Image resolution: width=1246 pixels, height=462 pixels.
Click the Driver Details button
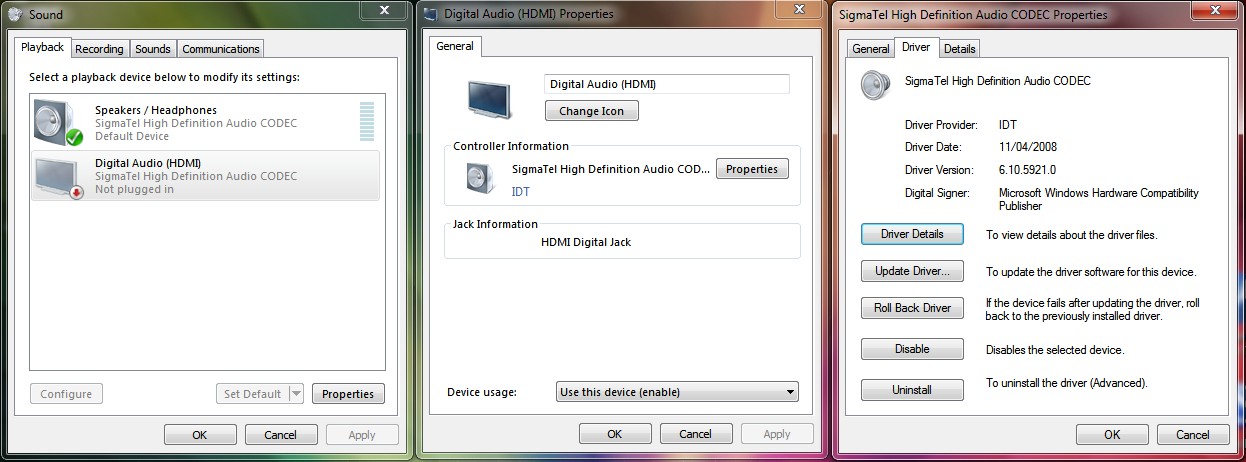click(x=912, y=234)
